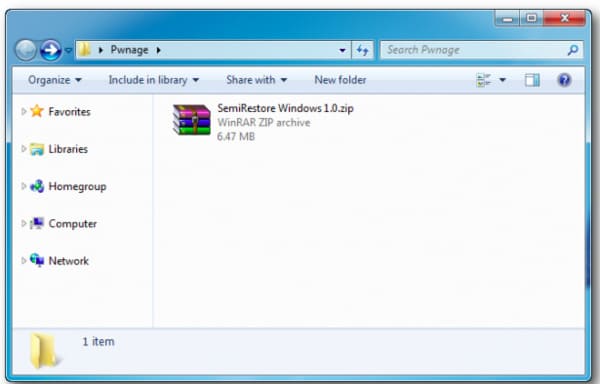Open the Organize menu

tap(54, 80)
